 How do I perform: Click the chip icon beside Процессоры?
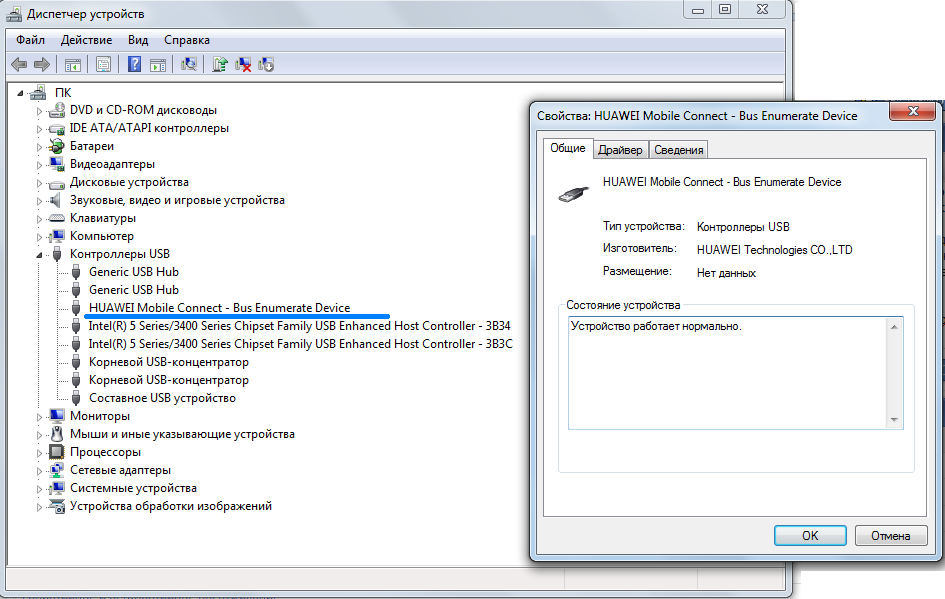coord(57,452)
